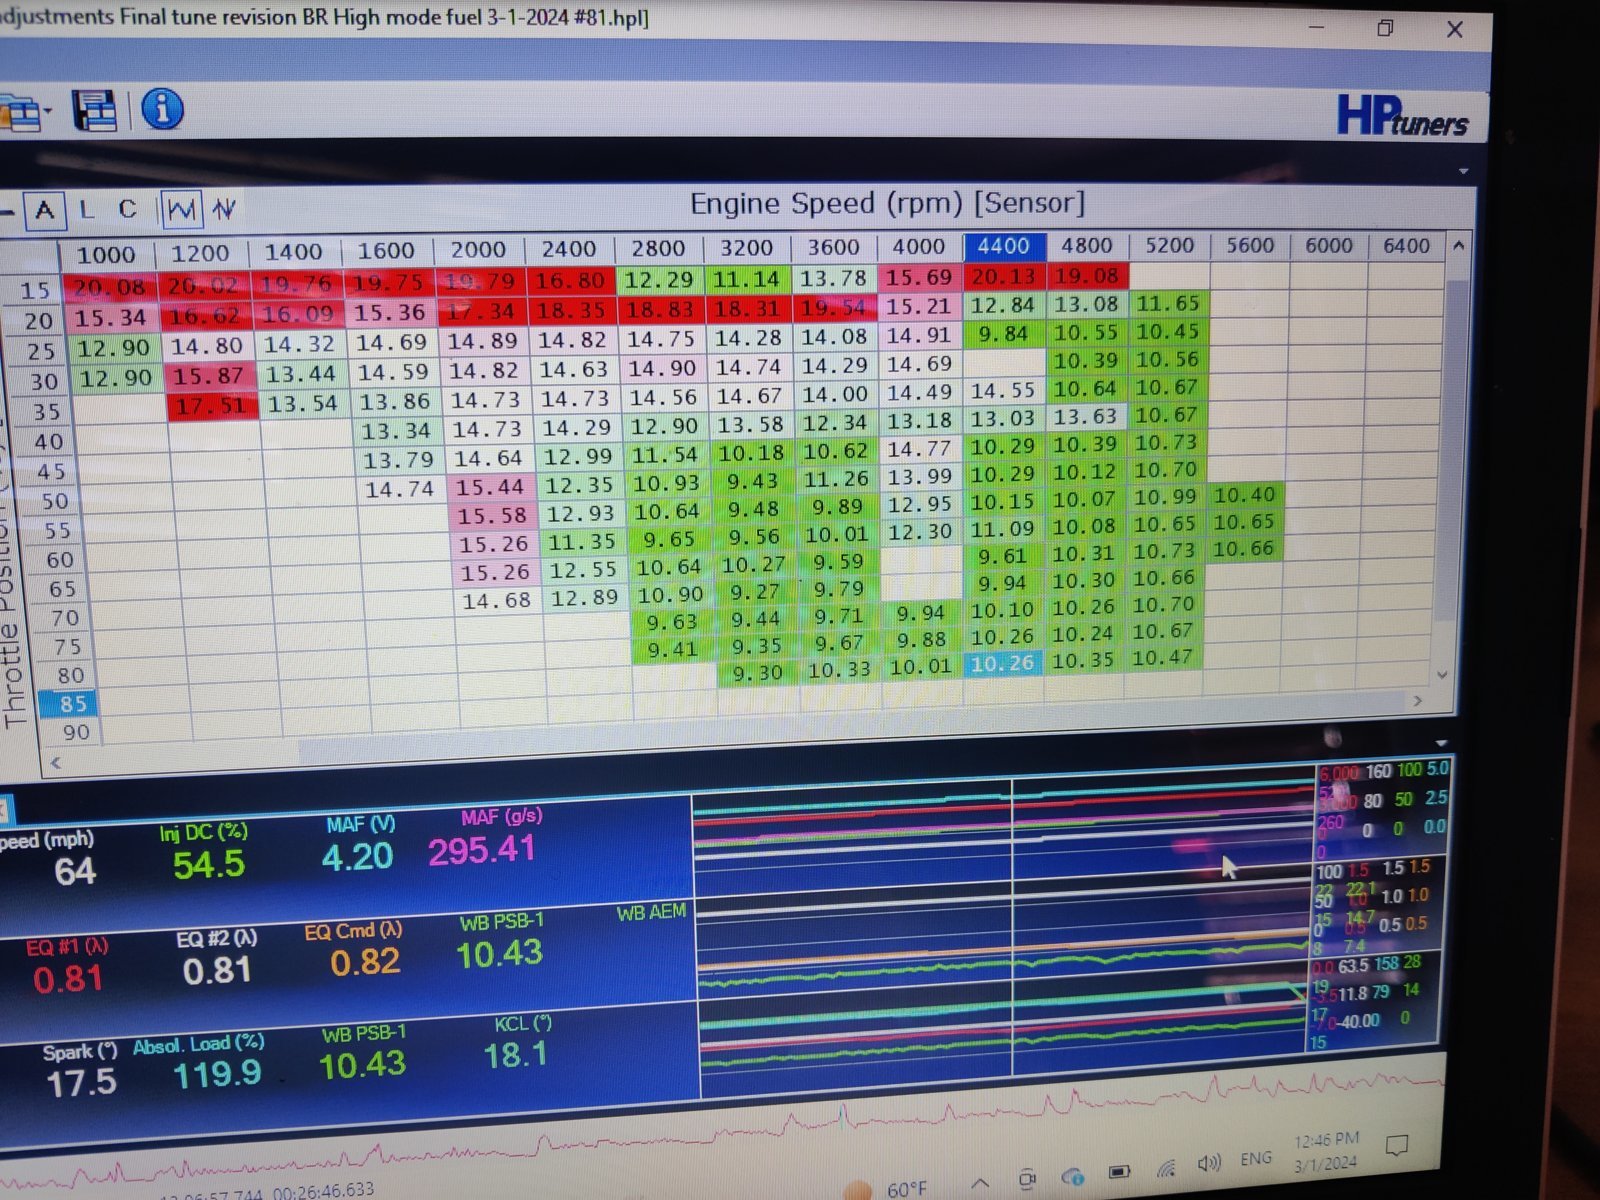Screen dimensions: 1600x1200
Task: Click the HP tuners logo
Action: tap(1401, 115)
